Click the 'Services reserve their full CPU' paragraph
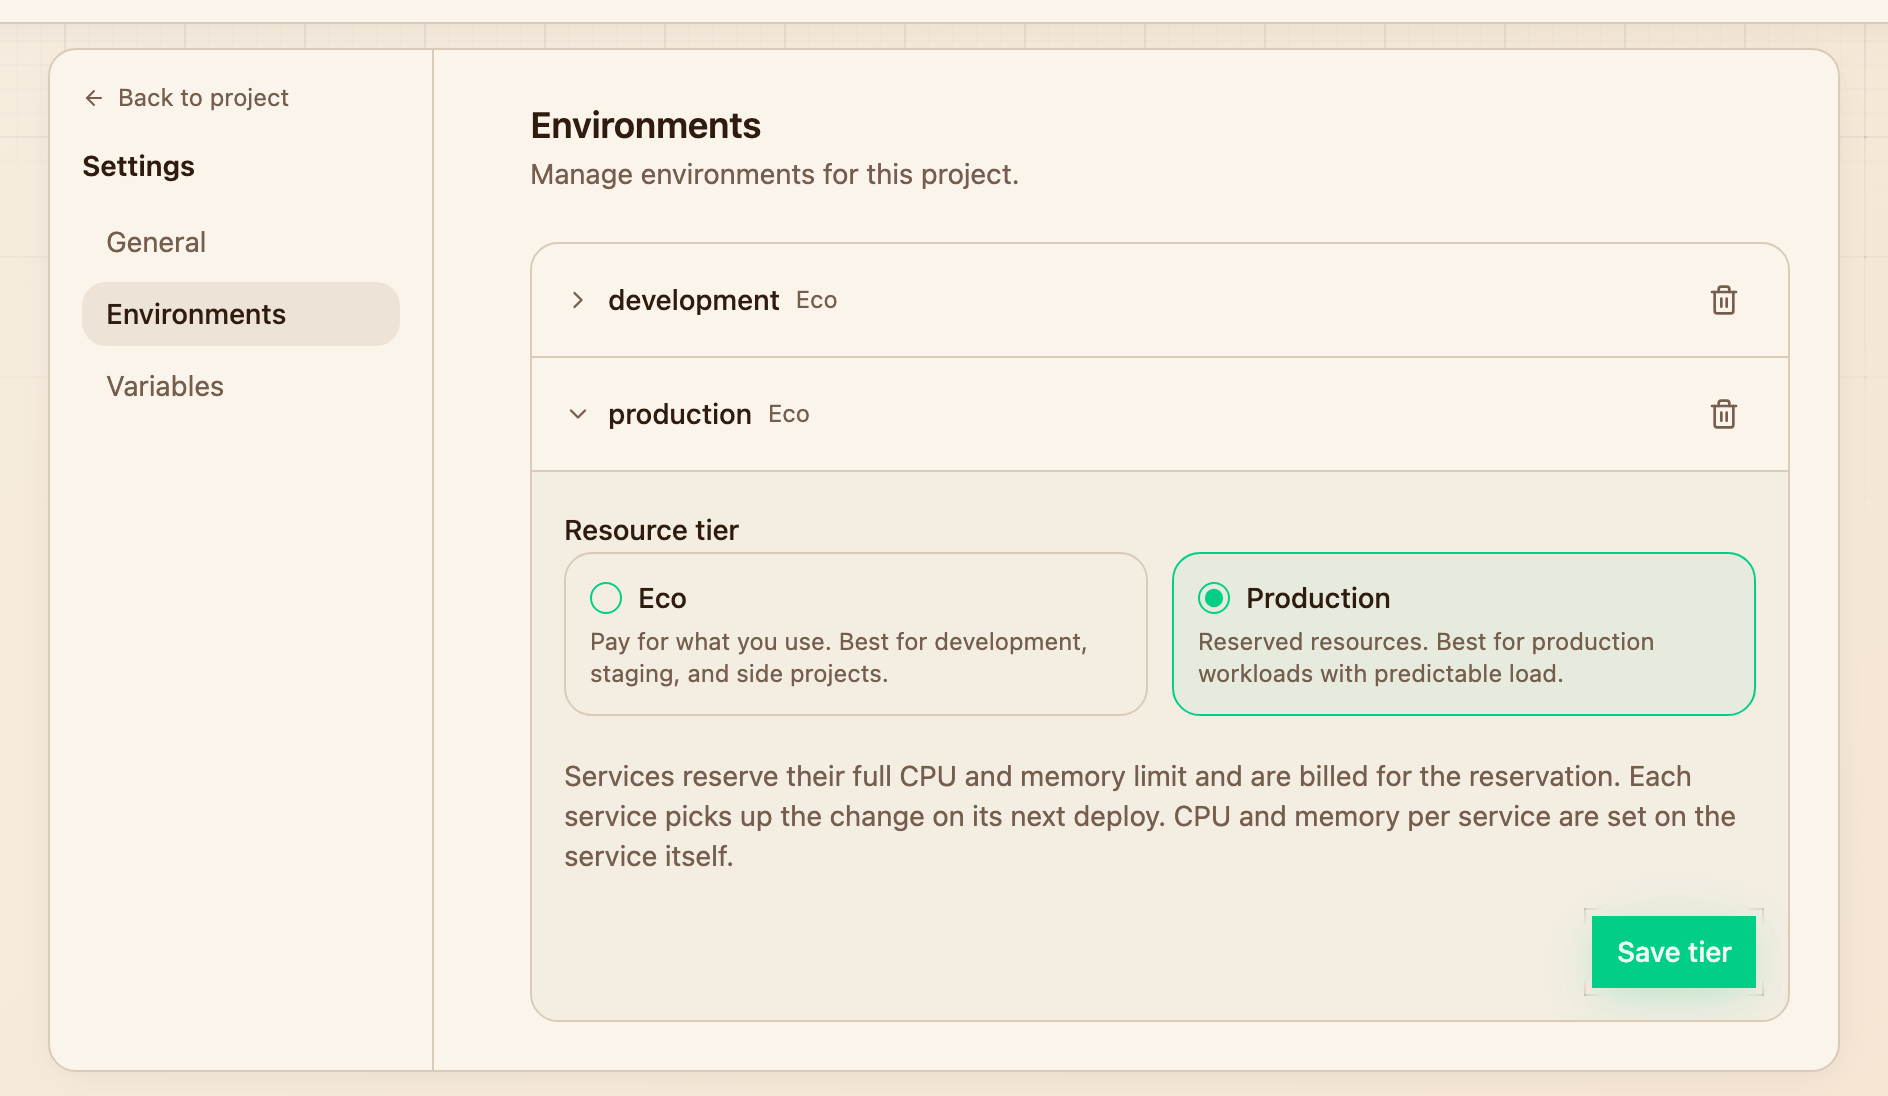The height and width of the screenshot is (1096, 1888). pyautogui.click(x=1150, y=816)
